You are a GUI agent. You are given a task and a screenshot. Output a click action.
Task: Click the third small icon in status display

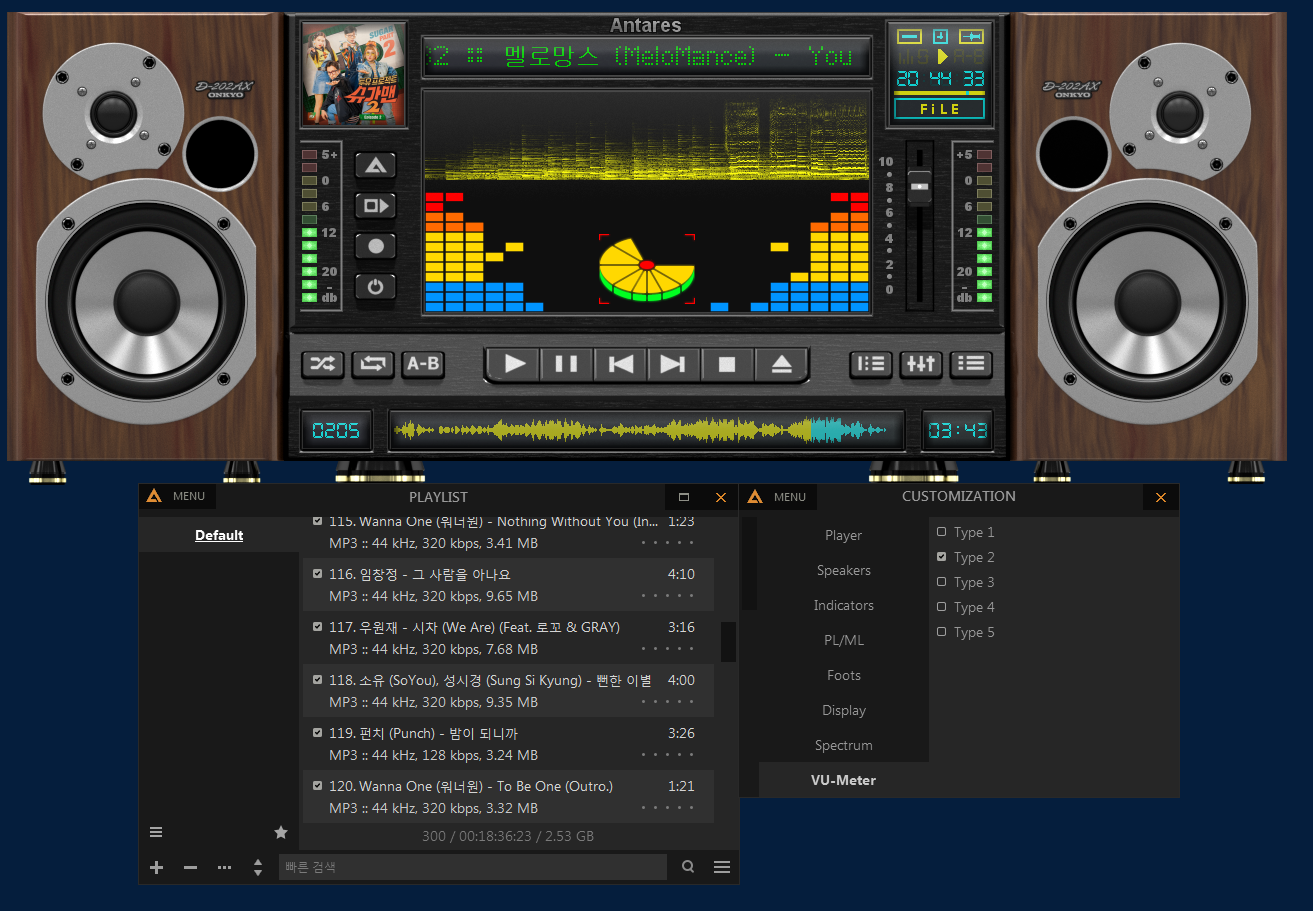pyautogui.click(x=970, y=37)
